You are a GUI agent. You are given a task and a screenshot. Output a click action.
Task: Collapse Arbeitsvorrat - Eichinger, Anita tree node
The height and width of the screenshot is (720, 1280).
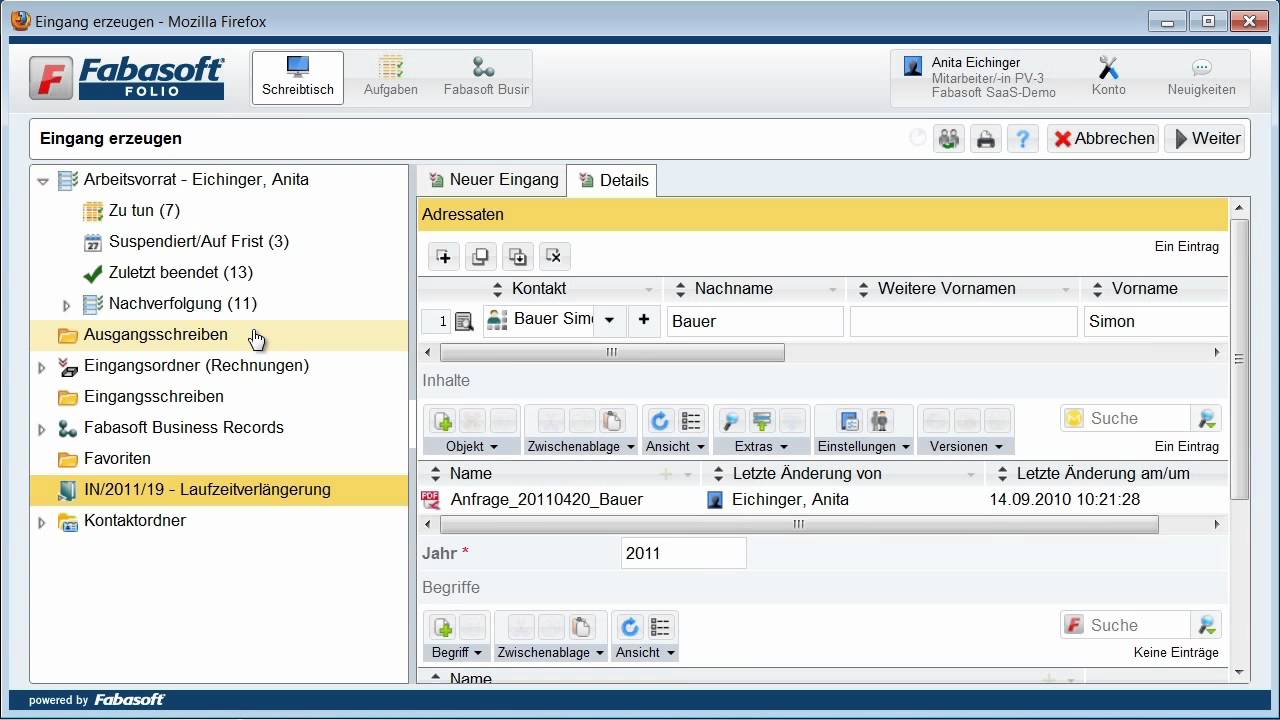click(x=42, y=181)
